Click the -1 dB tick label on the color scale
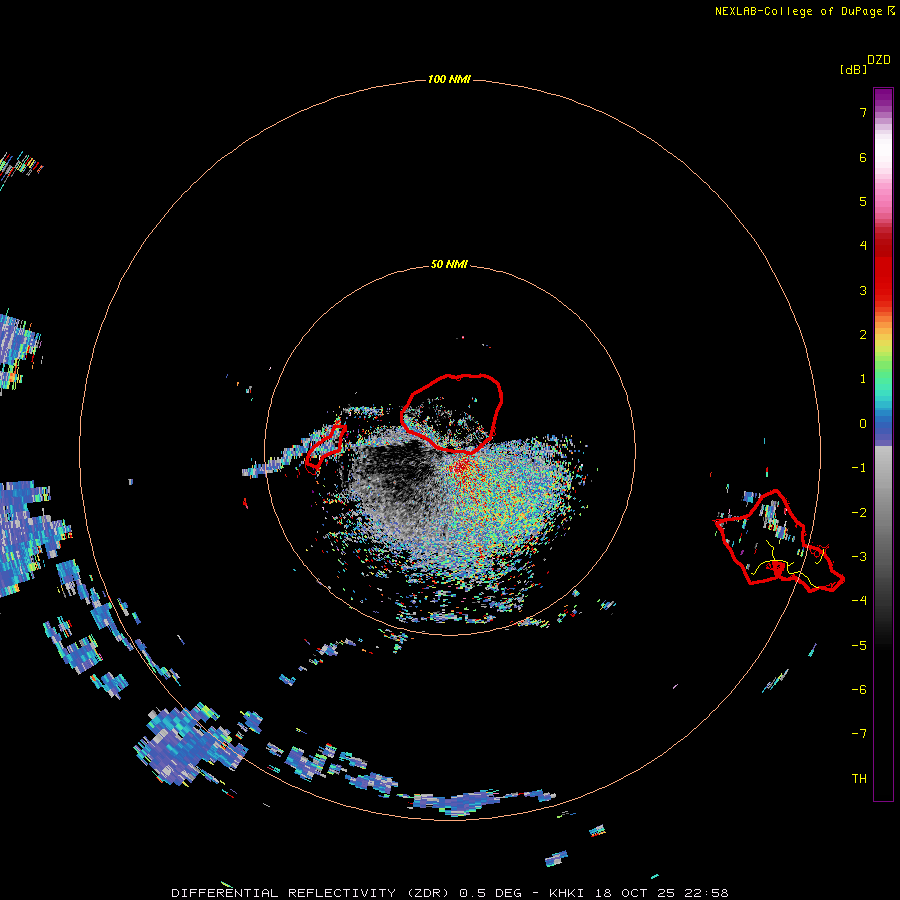The height and width of the screenshot is (900, 900). pyautogui.click(x=859, y=468)
